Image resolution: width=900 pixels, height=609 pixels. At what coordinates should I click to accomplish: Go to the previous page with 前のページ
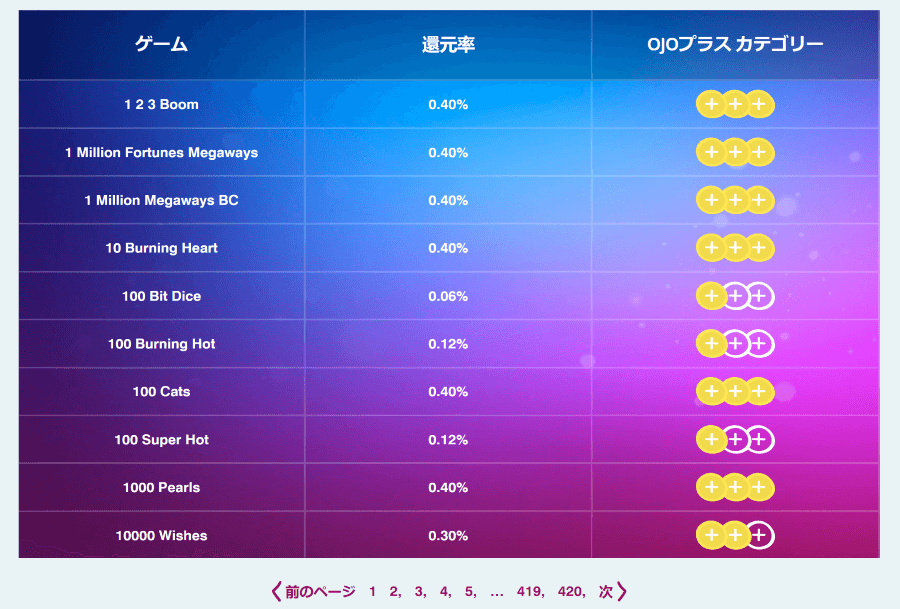click(x=313, y=591)
